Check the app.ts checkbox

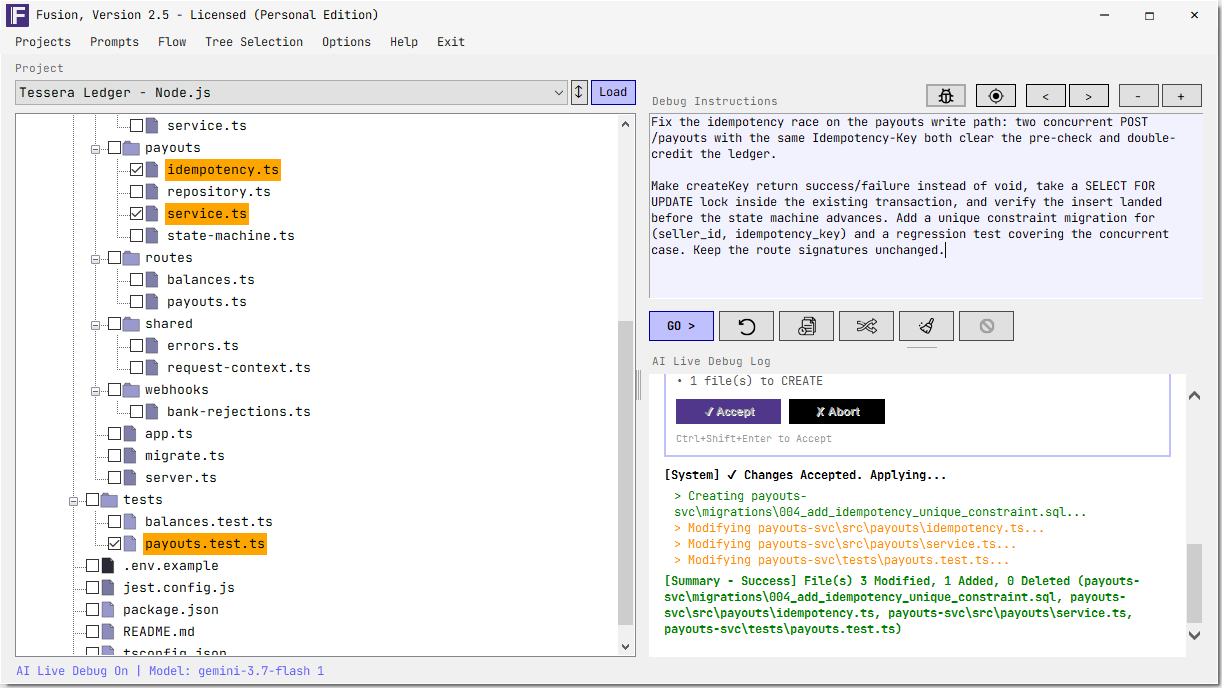(x=114, y=434)
